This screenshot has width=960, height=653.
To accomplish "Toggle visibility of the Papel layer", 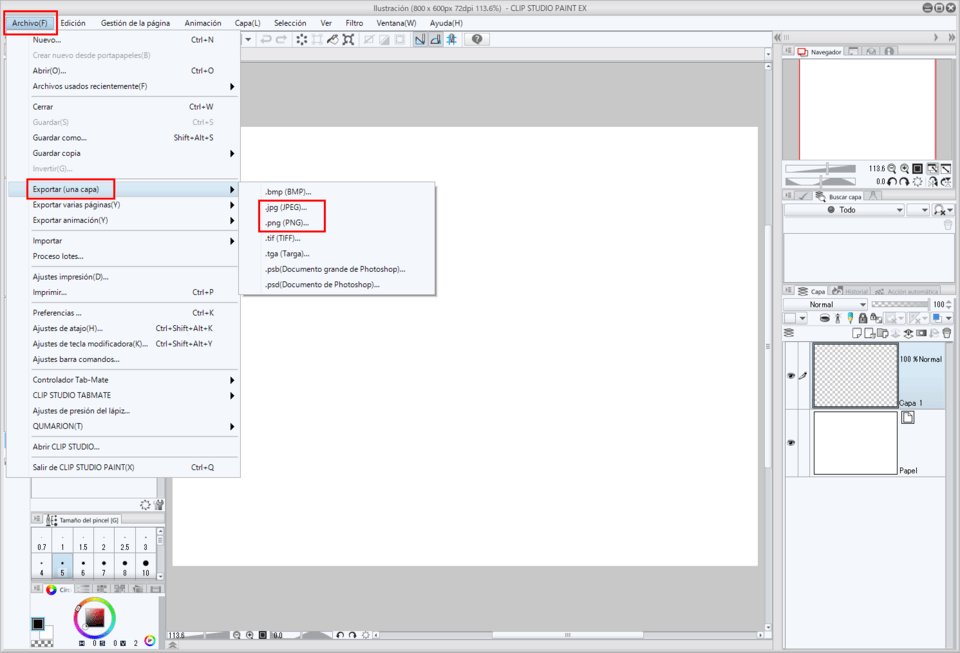I will click(x=791, y=443).
